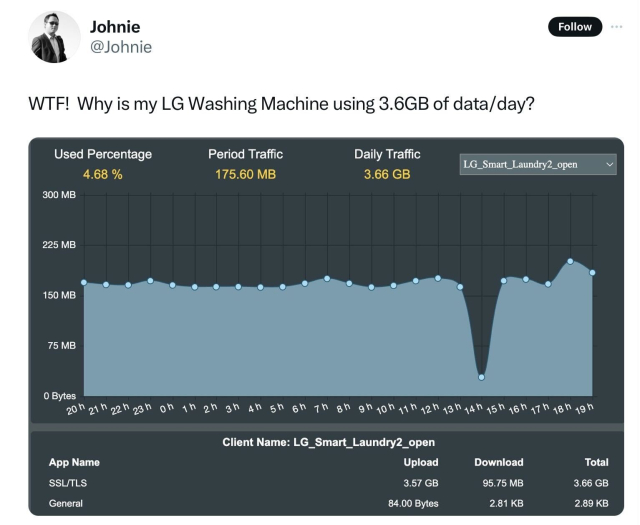Sort by the Upload column header
The height and width of the screenshot is (525, 640).
420,462
